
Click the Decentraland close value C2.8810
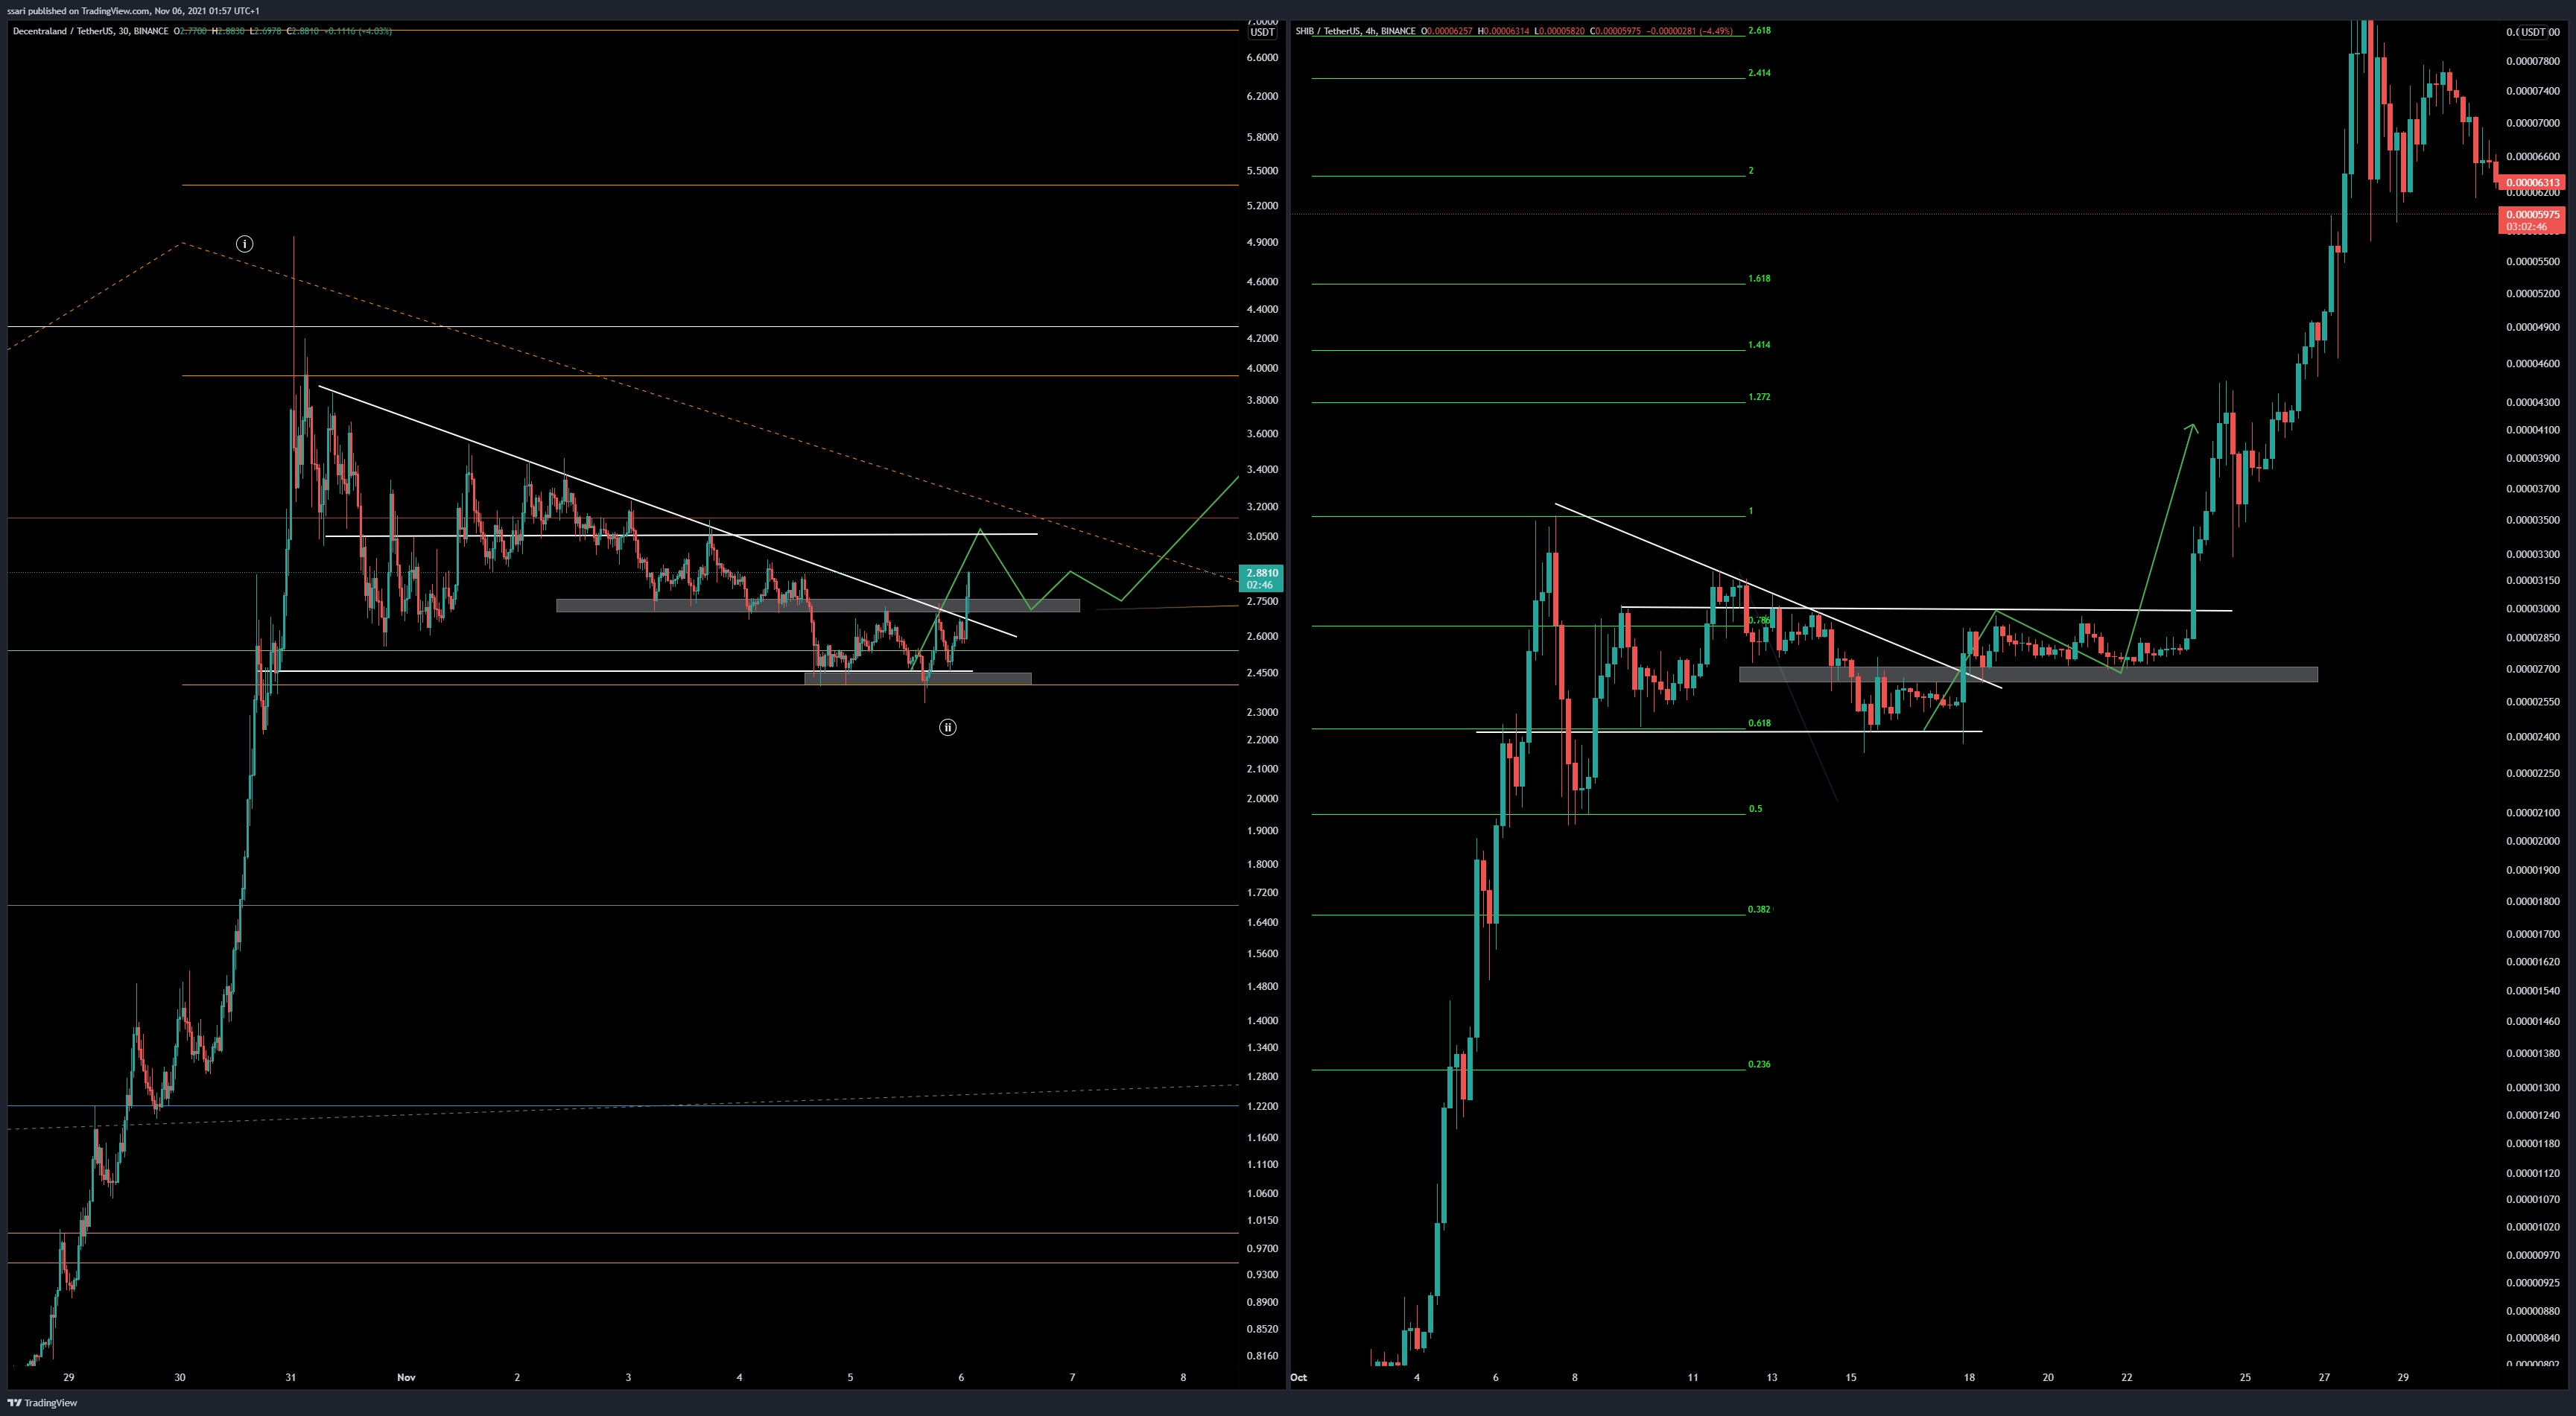point(303,31)
